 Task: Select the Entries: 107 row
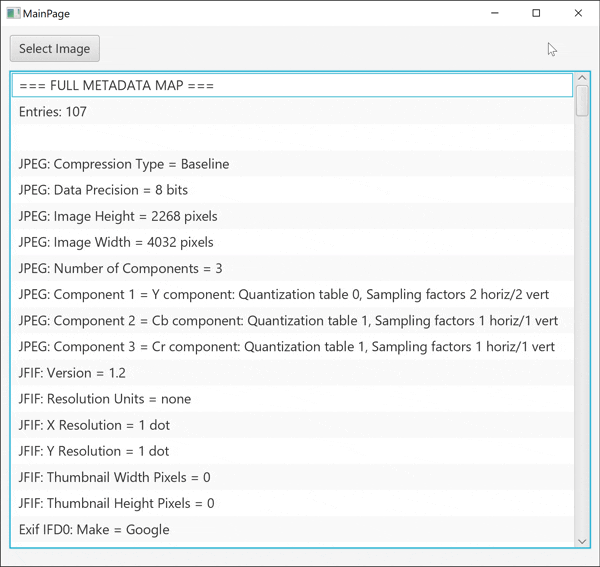[x=292, y=112]
